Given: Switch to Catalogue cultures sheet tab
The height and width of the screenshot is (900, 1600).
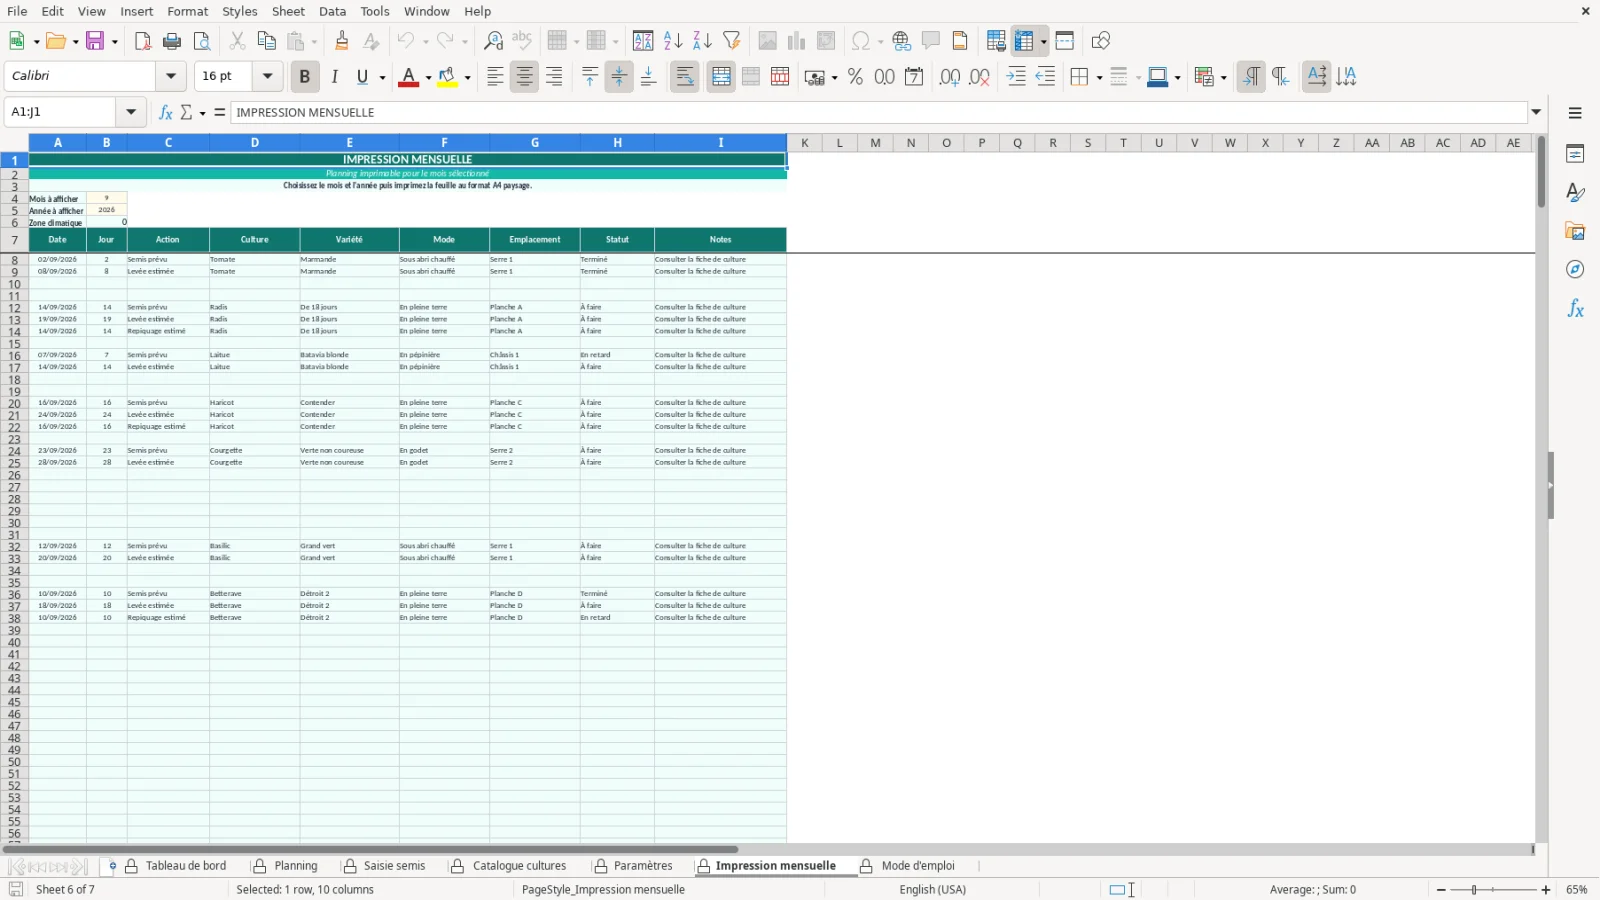Looking at the screenshot, I should click(519, 866).
